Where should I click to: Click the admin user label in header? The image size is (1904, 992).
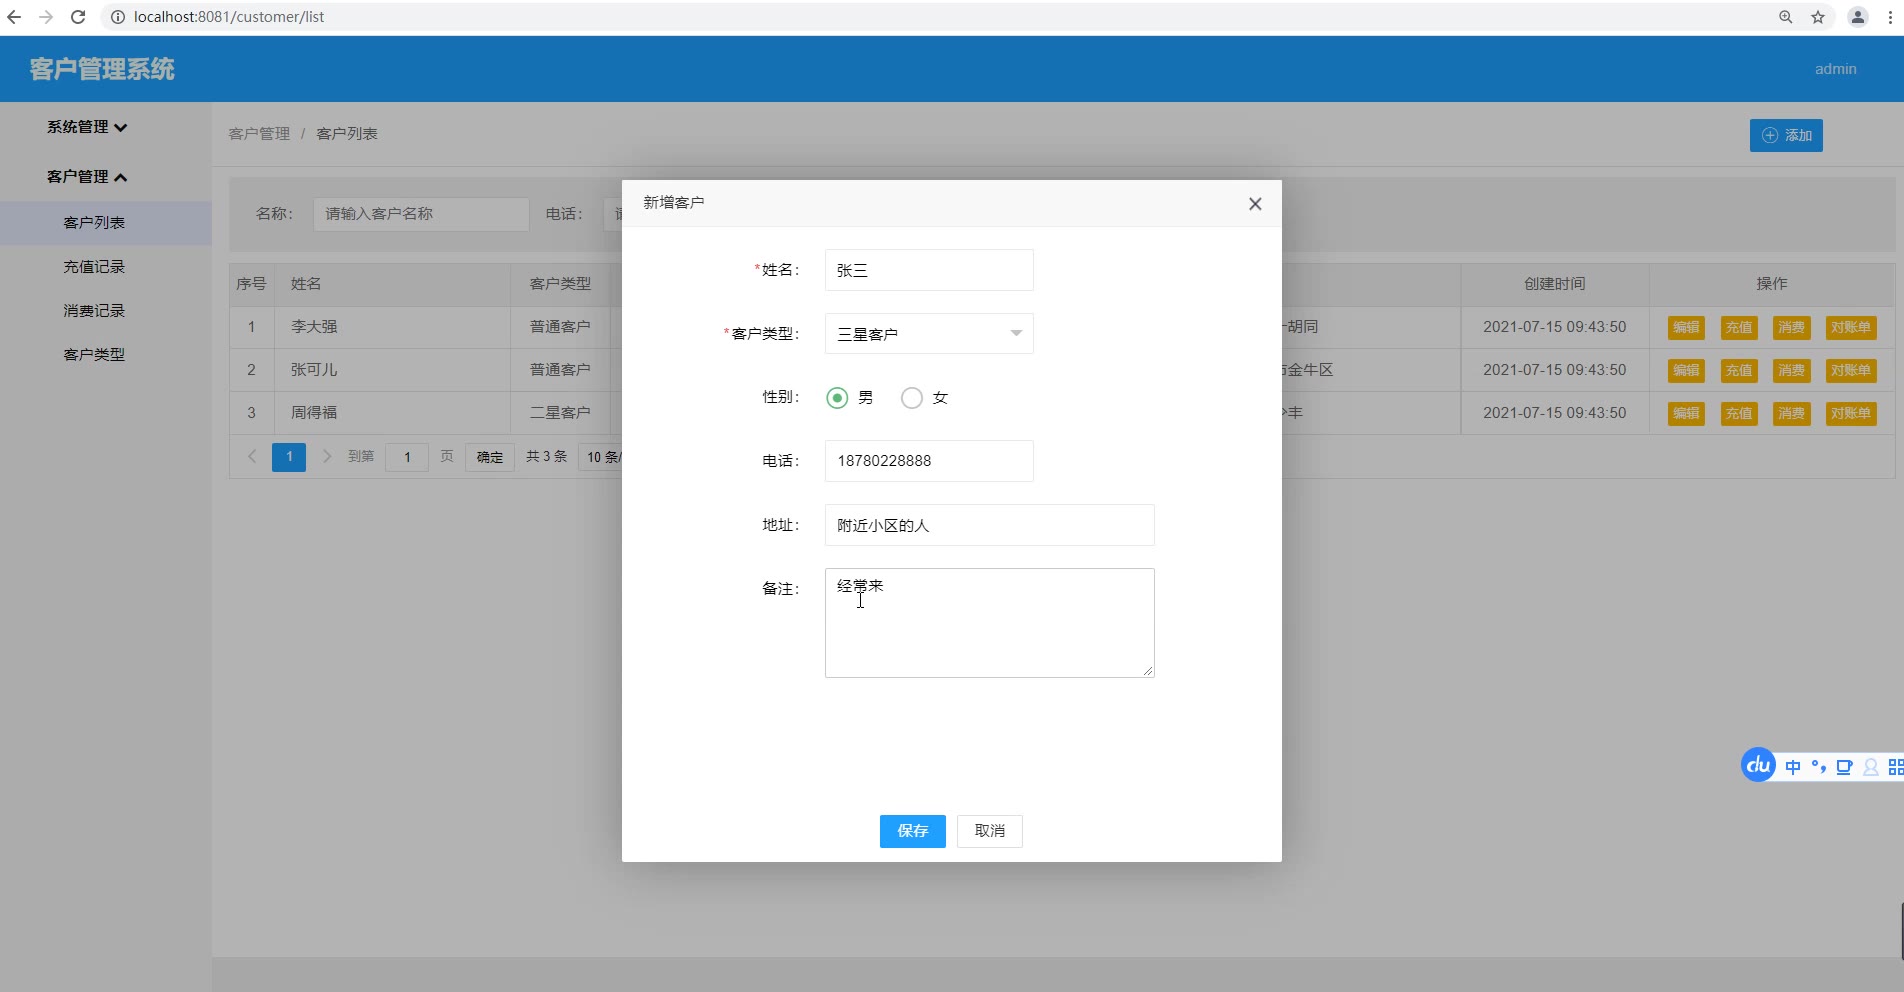pos(1836,69)
